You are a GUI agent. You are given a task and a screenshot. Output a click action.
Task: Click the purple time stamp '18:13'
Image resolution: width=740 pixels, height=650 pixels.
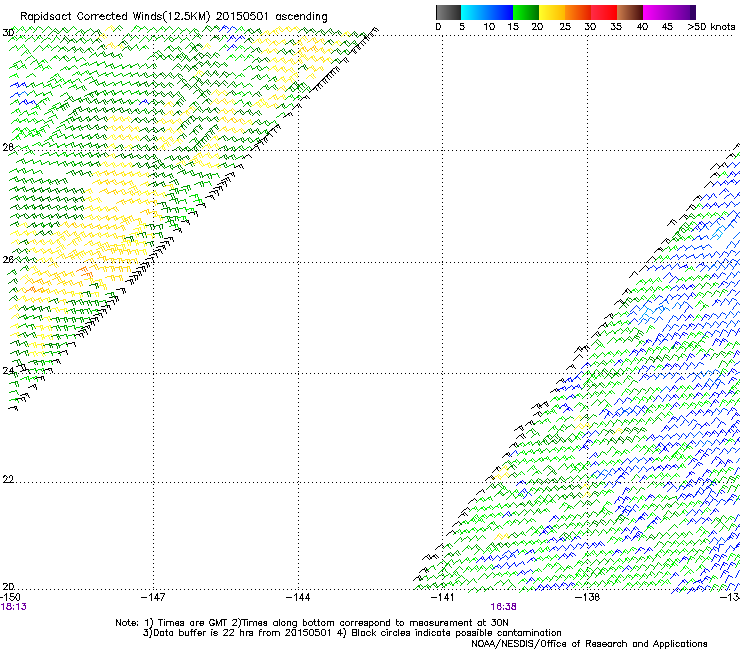coord(14,607)
